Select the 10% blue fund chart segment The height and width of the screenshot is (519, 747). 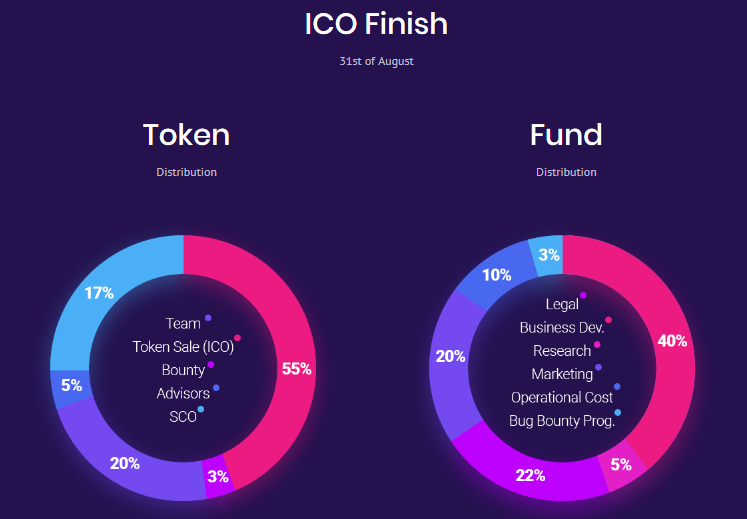[x=496, y=275]
